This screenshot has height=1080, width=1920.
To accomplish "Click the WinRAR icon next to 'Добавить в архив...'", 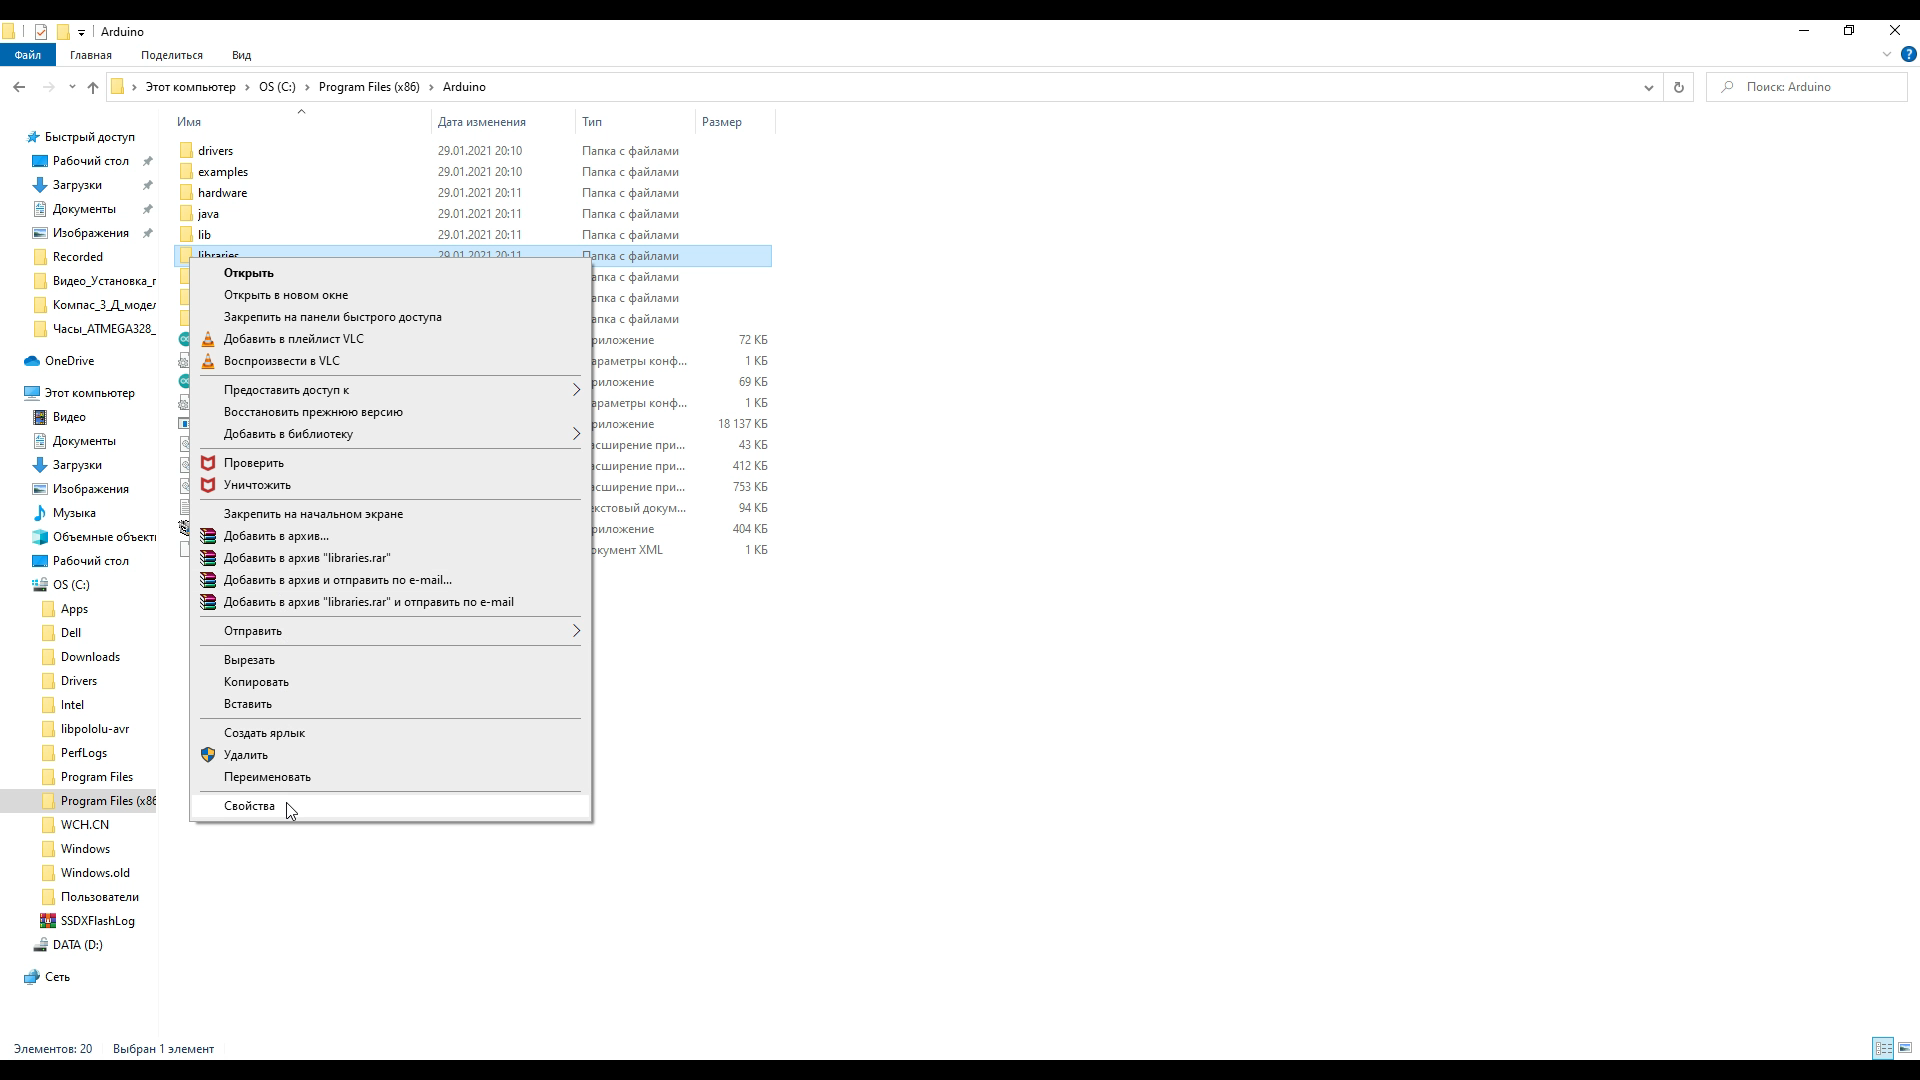I will [208, 536].
